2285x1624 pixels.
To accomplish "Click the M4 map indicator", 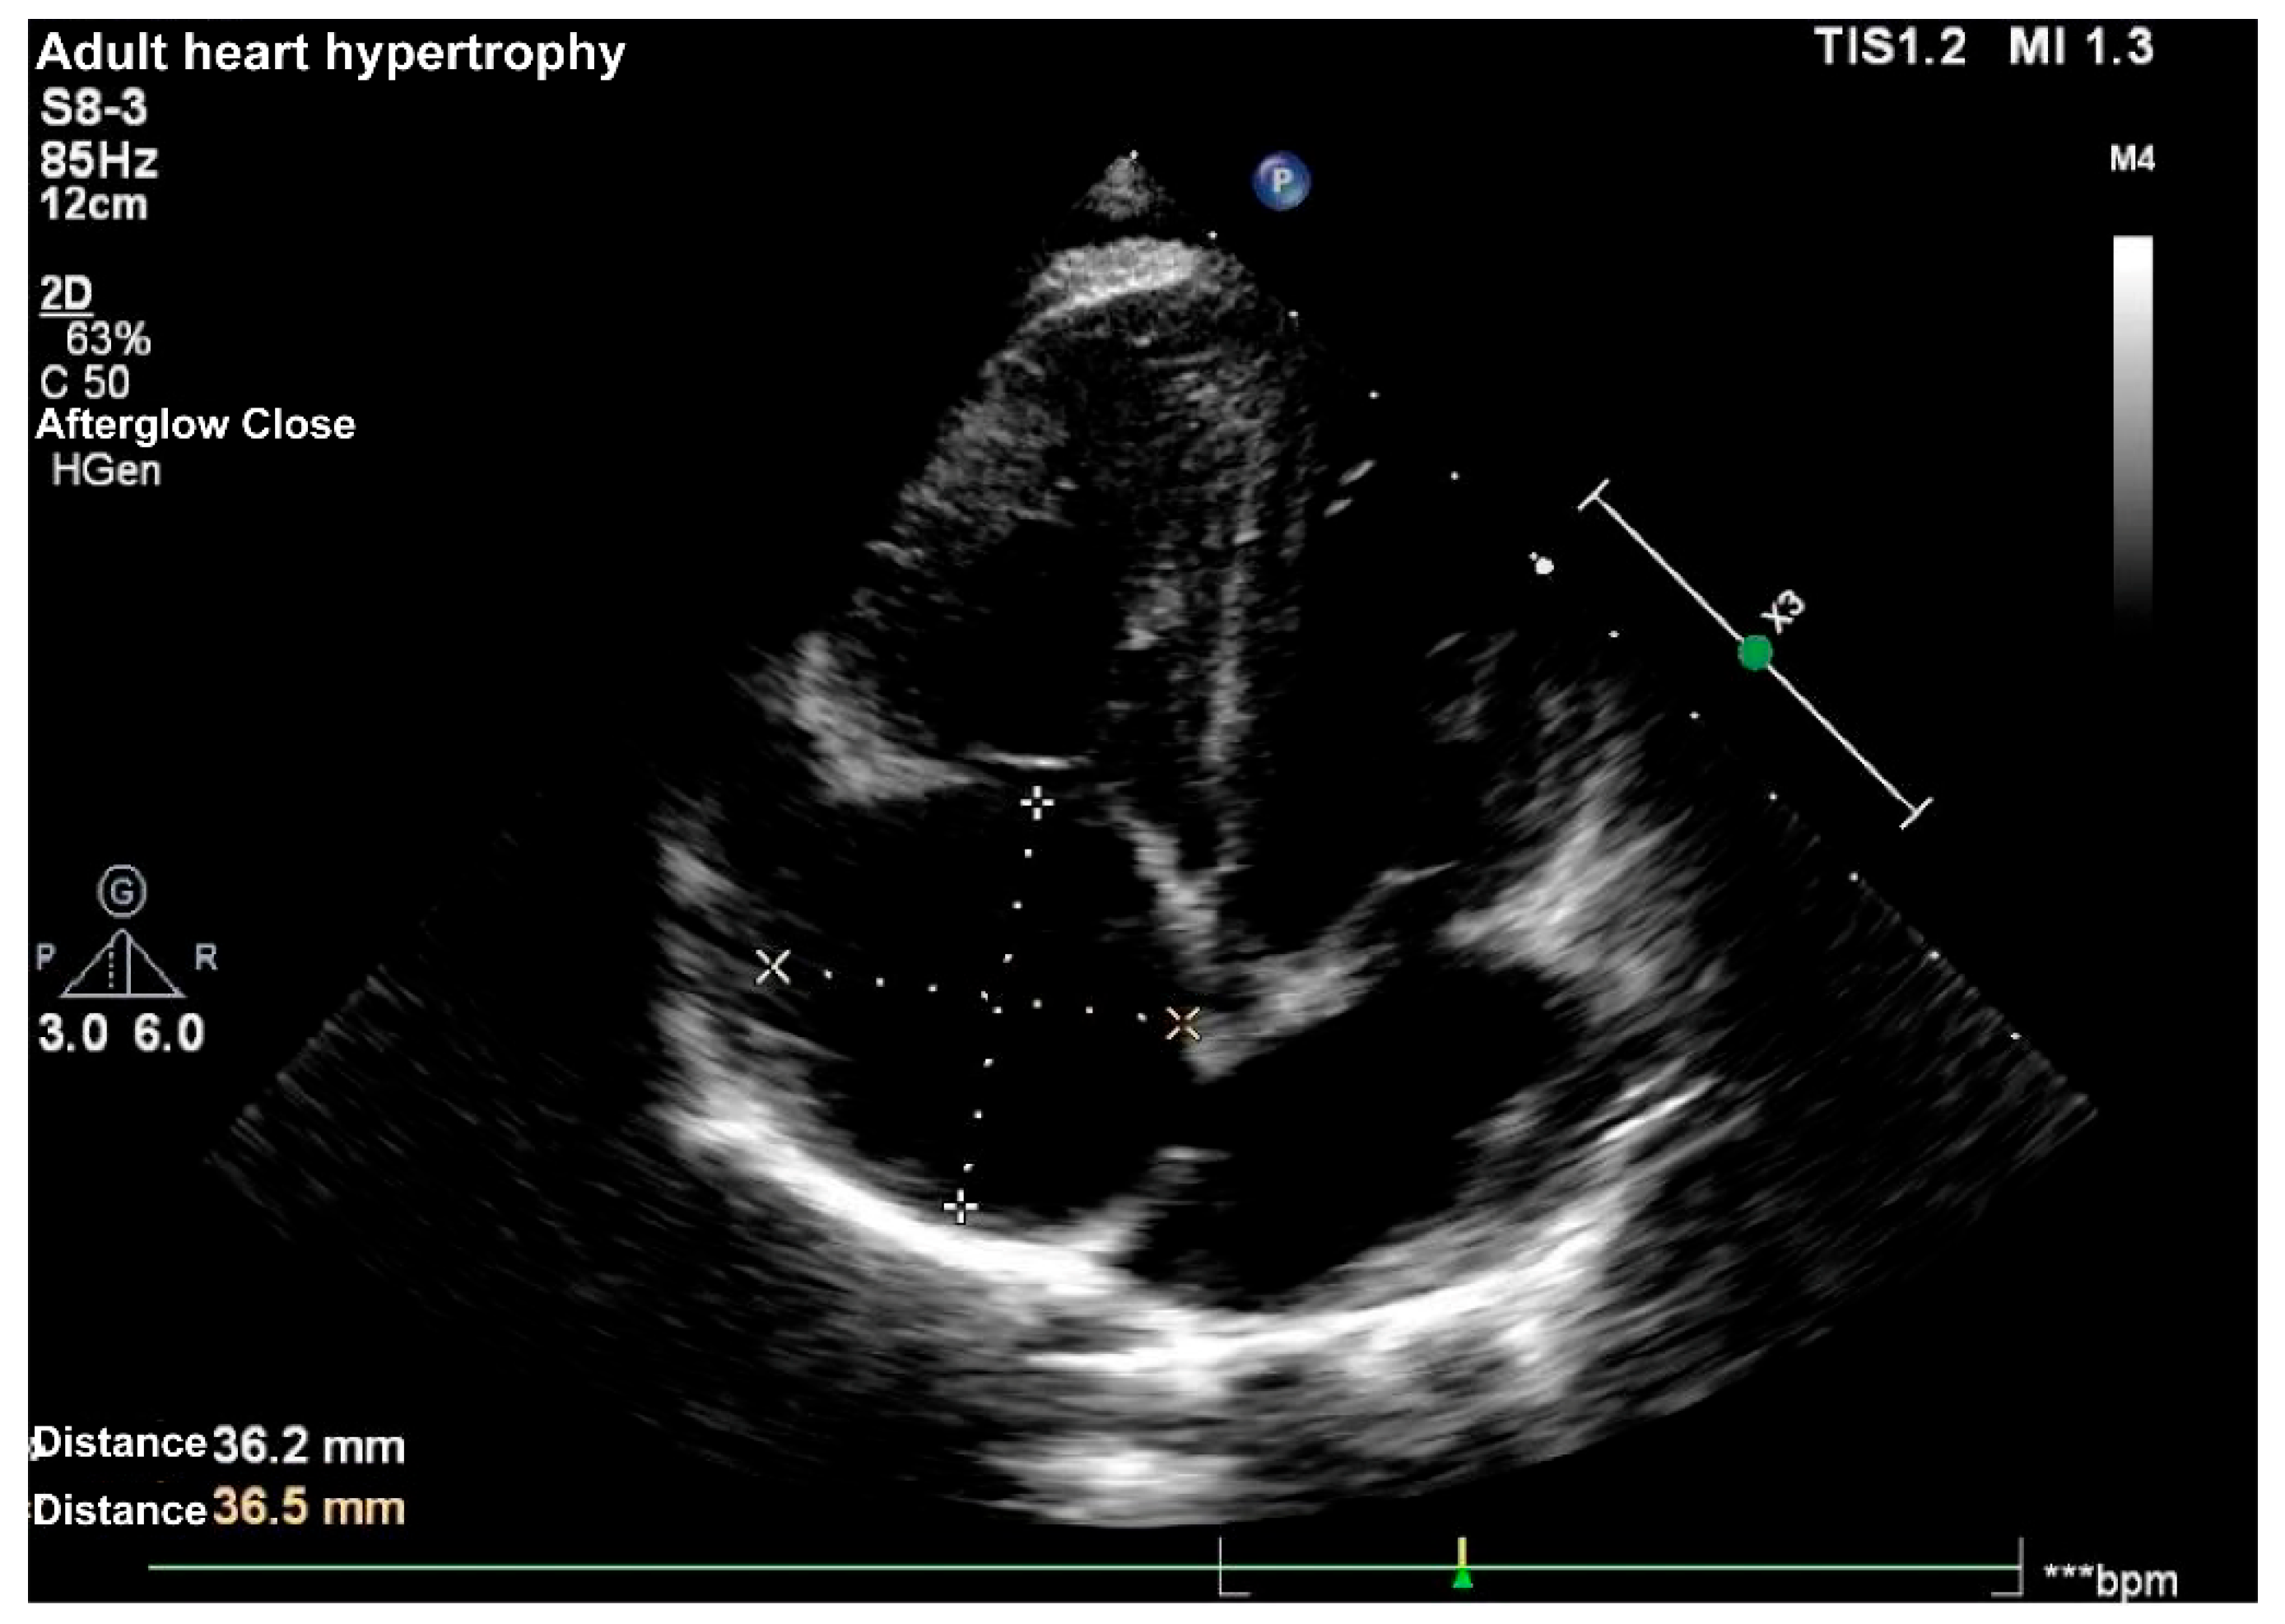I will click(2131, 160).
